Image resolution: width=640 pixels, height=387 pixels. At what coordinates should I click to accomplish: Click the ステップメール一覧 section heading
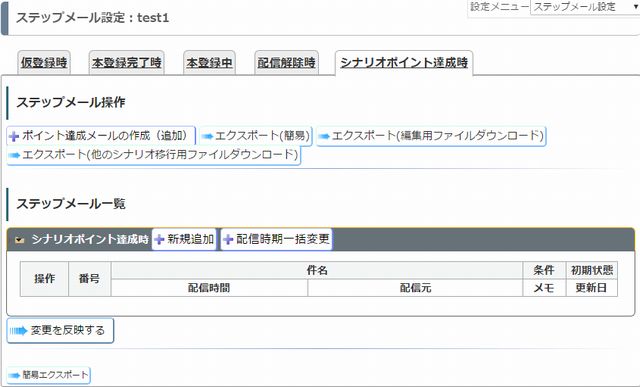point(71,203)
